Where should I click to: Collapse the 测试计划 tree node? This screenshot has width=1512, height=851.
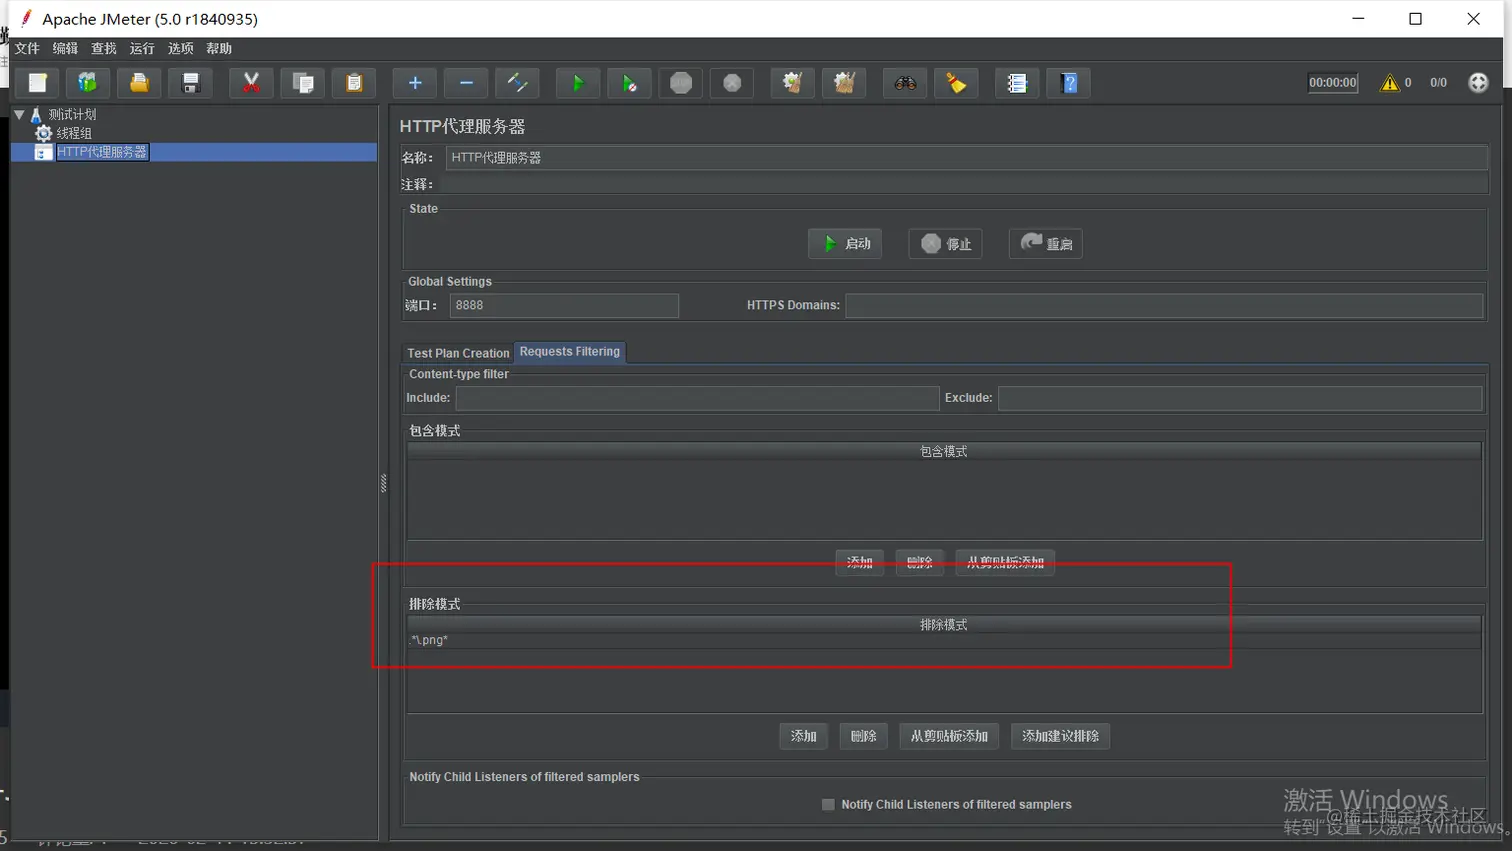tap(19, 115)
